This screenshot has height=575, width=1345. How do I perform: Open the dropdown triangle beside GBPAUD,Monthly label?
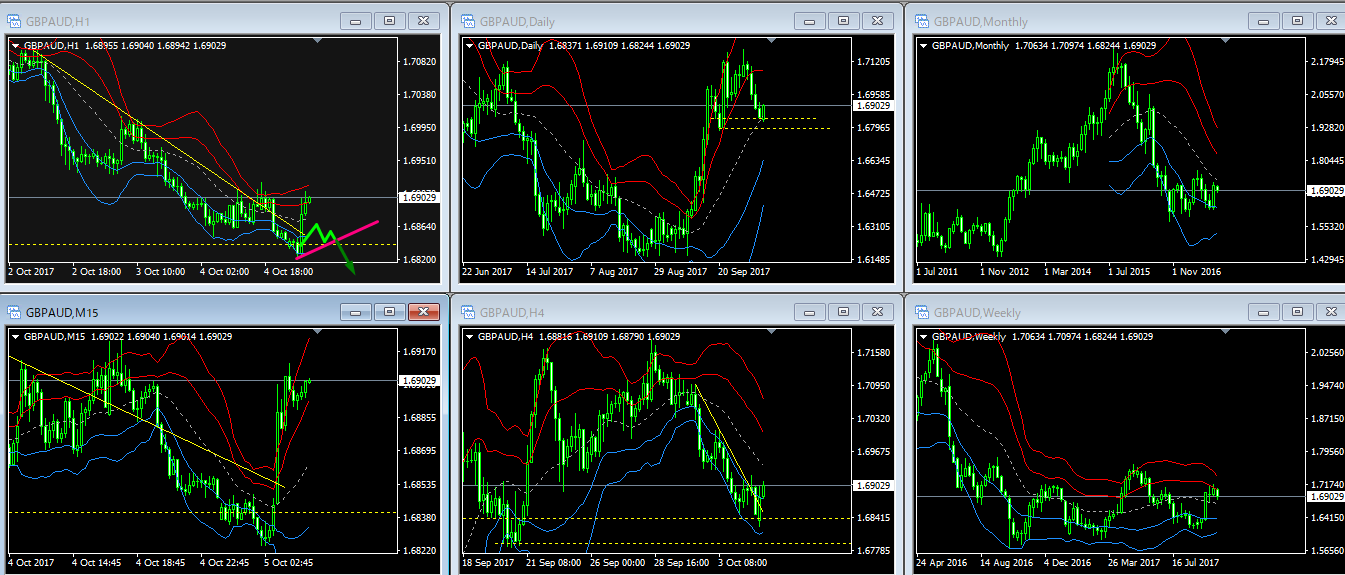922,45
